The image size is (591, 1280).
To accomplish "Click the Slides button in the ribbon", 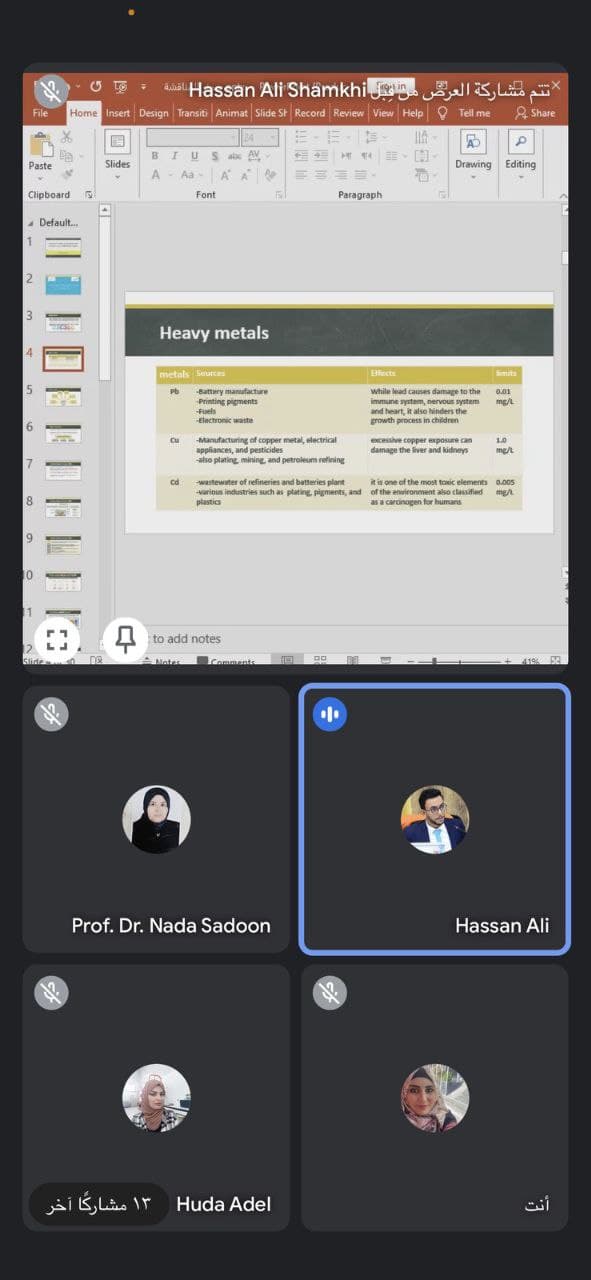I will point(117,151).
